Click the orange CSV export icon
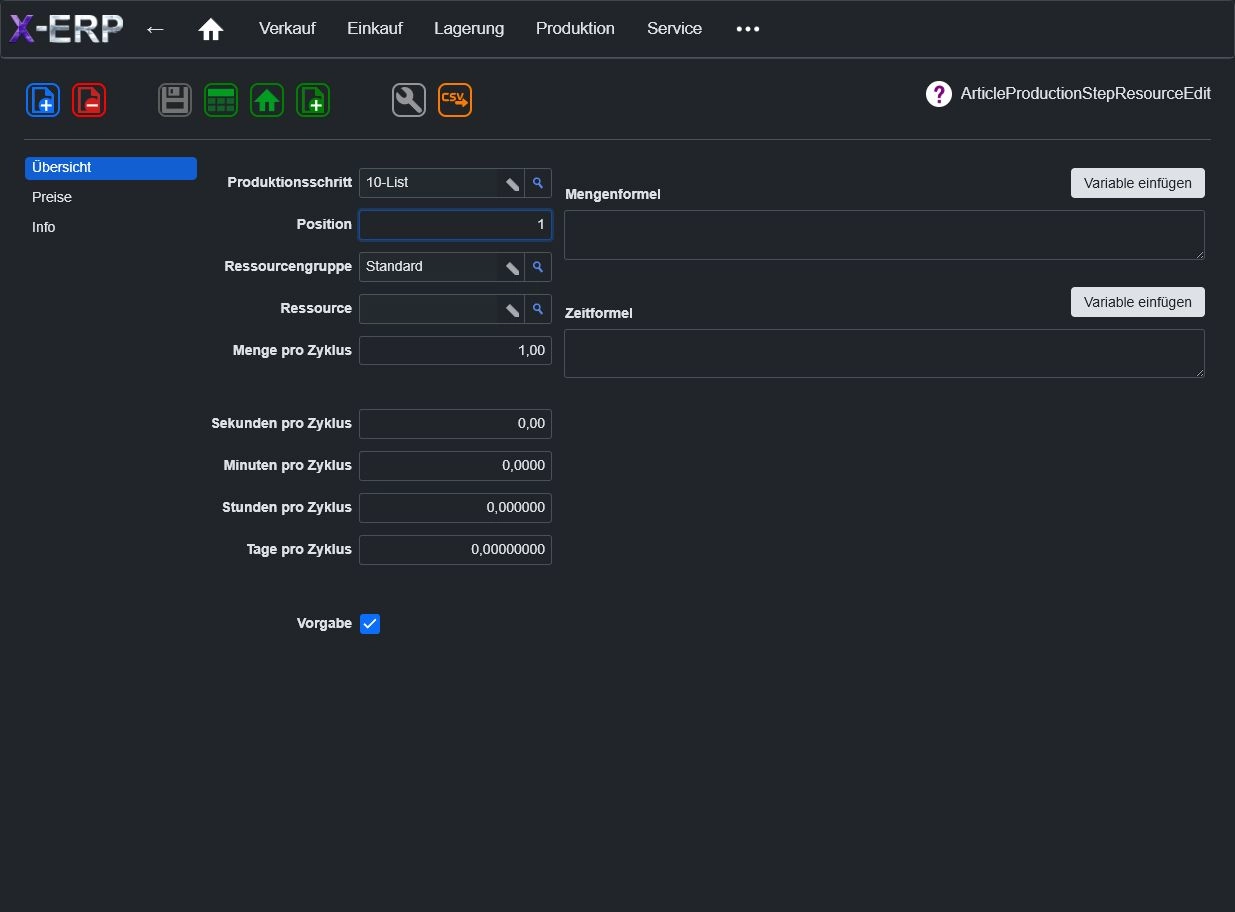Image resolution: width=1235 pixels, height=912 pixels. point(455,100)
